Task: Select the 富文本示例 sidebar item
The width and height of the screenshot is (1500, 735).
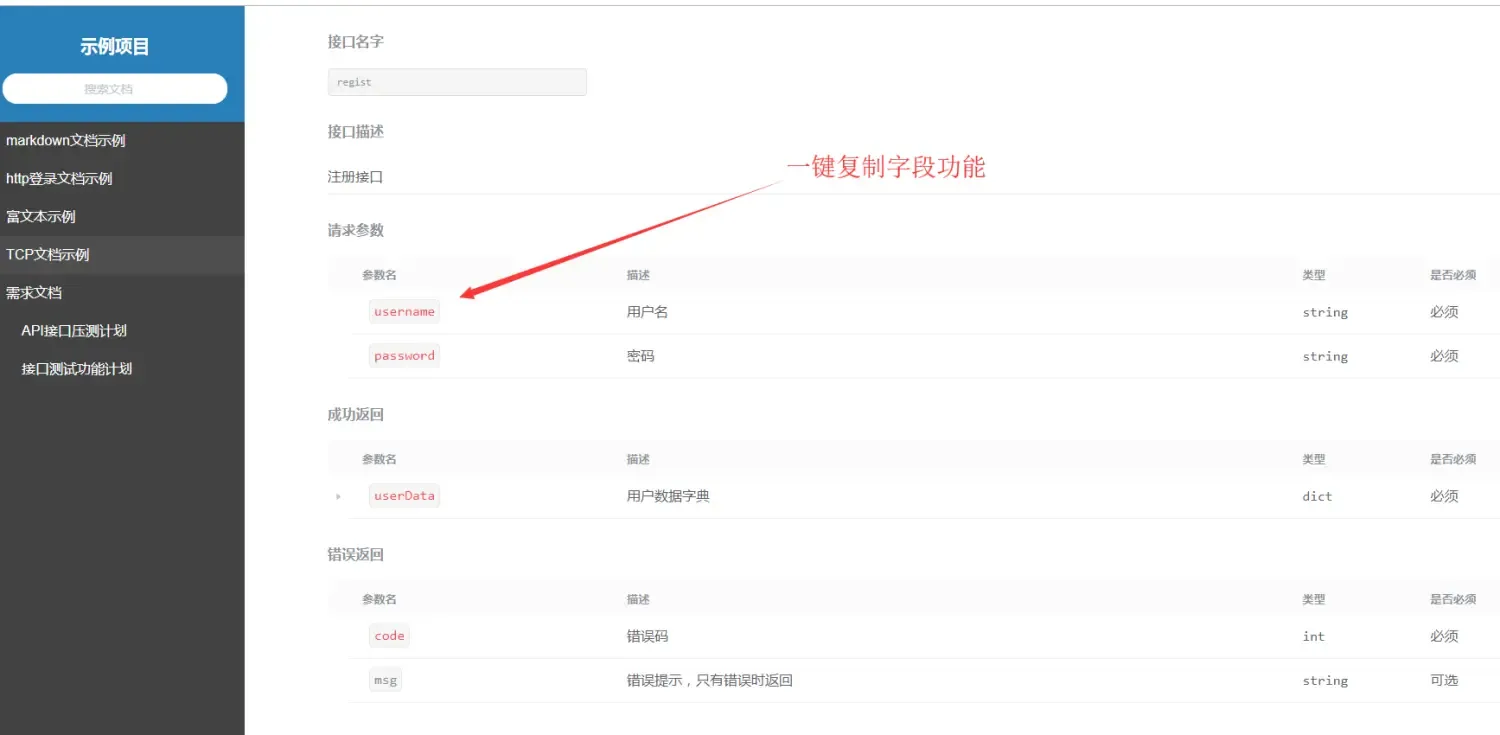Action: point(41,216)
